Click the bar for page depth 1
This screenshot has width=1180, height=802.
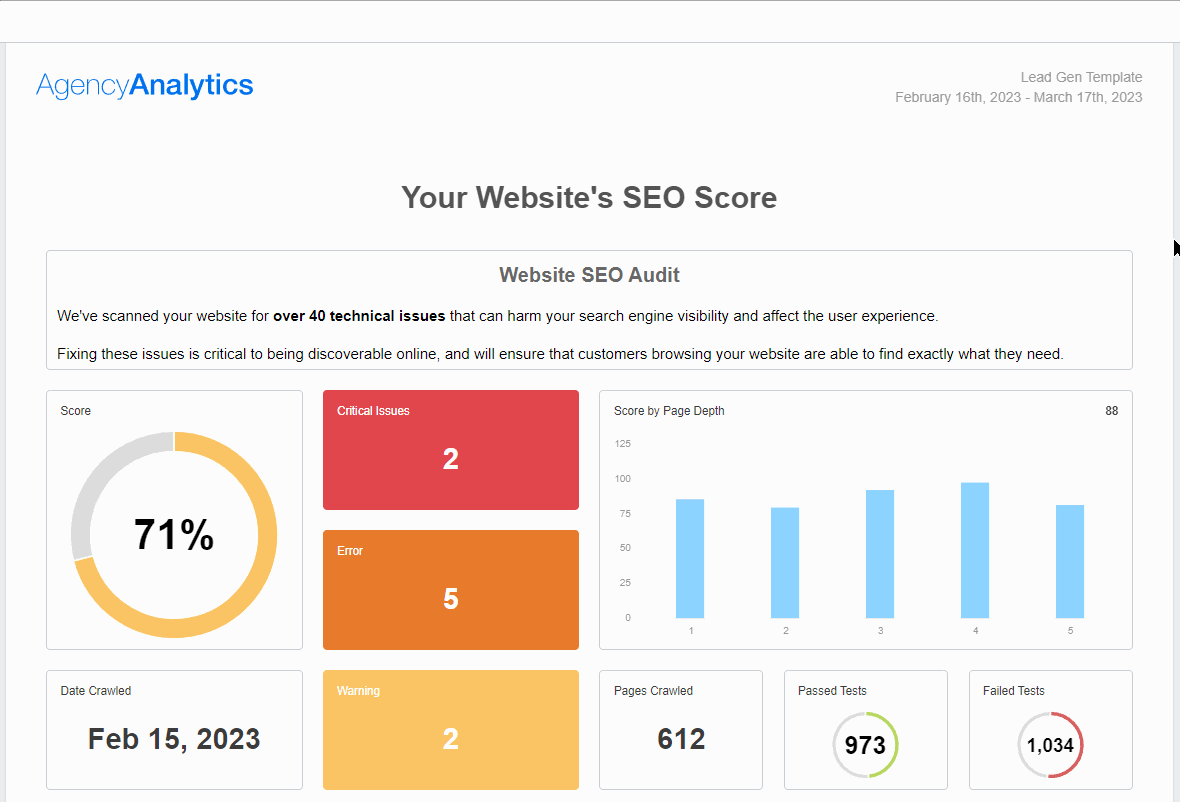690,555
